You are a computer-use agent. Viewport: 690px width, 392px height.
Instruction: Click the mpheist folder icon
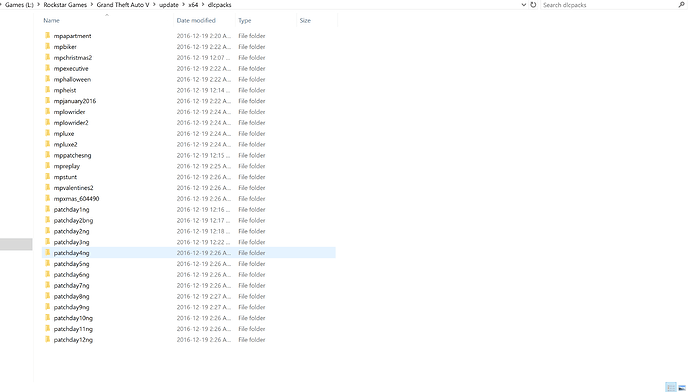[48, 90]
